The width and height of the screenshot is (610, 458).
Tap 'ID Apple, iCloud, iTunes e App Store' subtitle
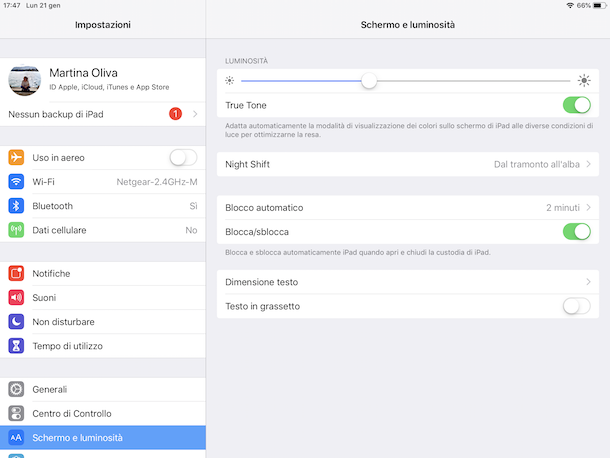click(109, 87)
